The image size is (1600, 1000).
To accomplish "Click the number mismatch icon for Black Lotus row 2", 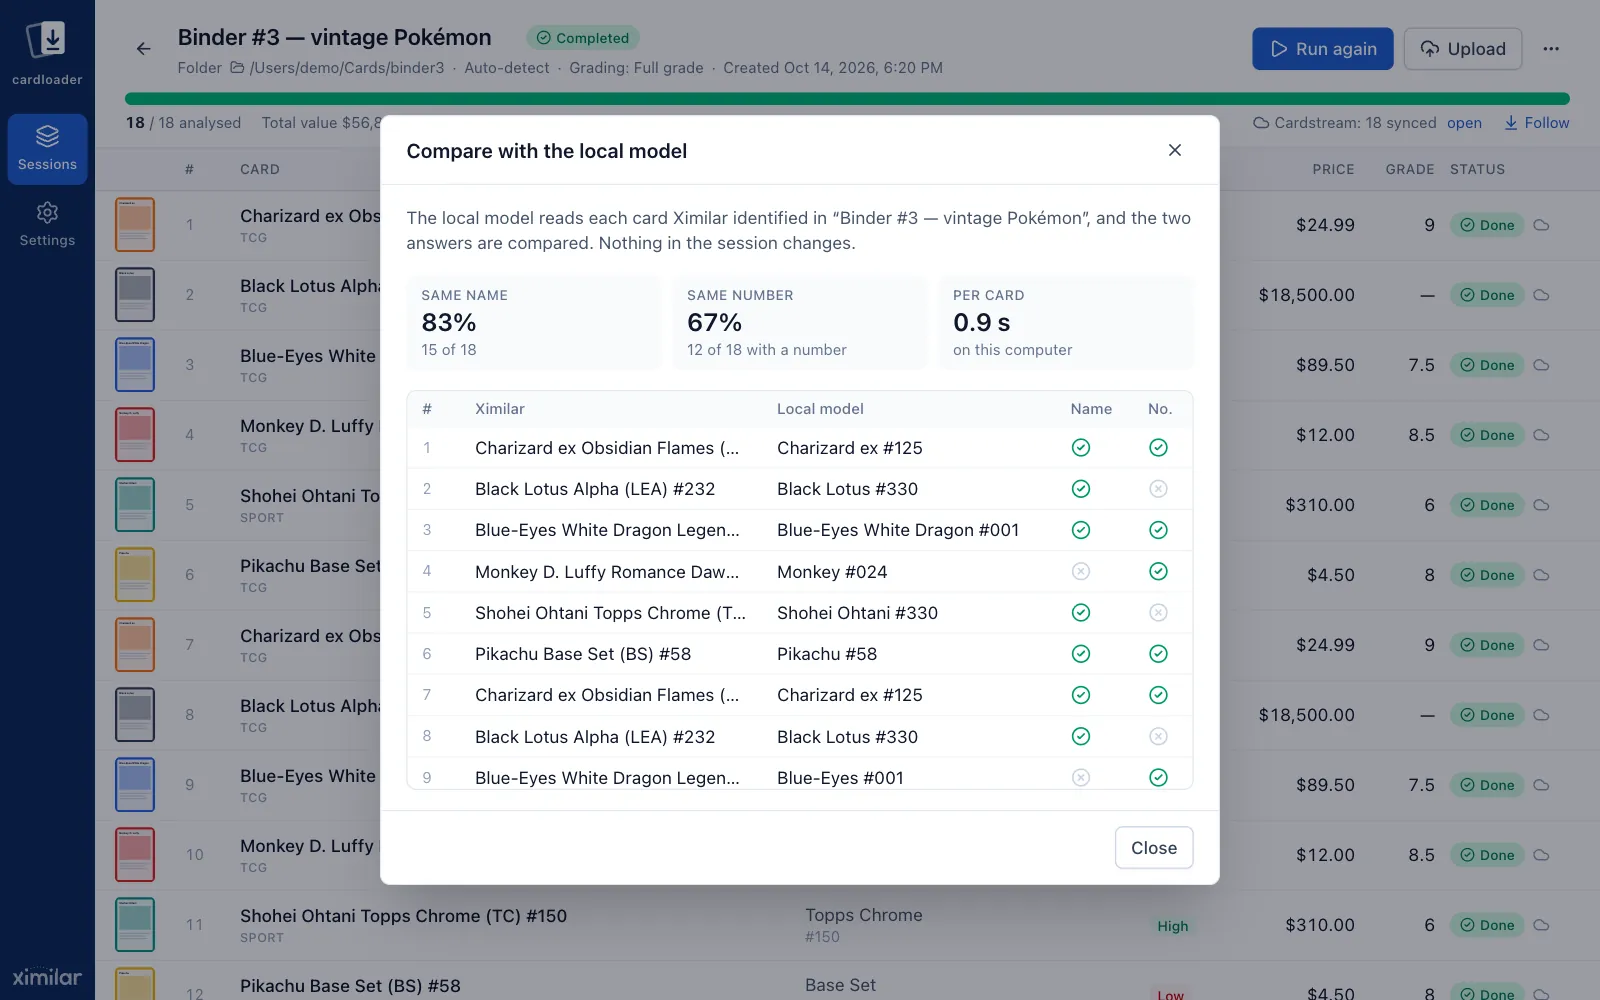I will tap(1158, 489).
